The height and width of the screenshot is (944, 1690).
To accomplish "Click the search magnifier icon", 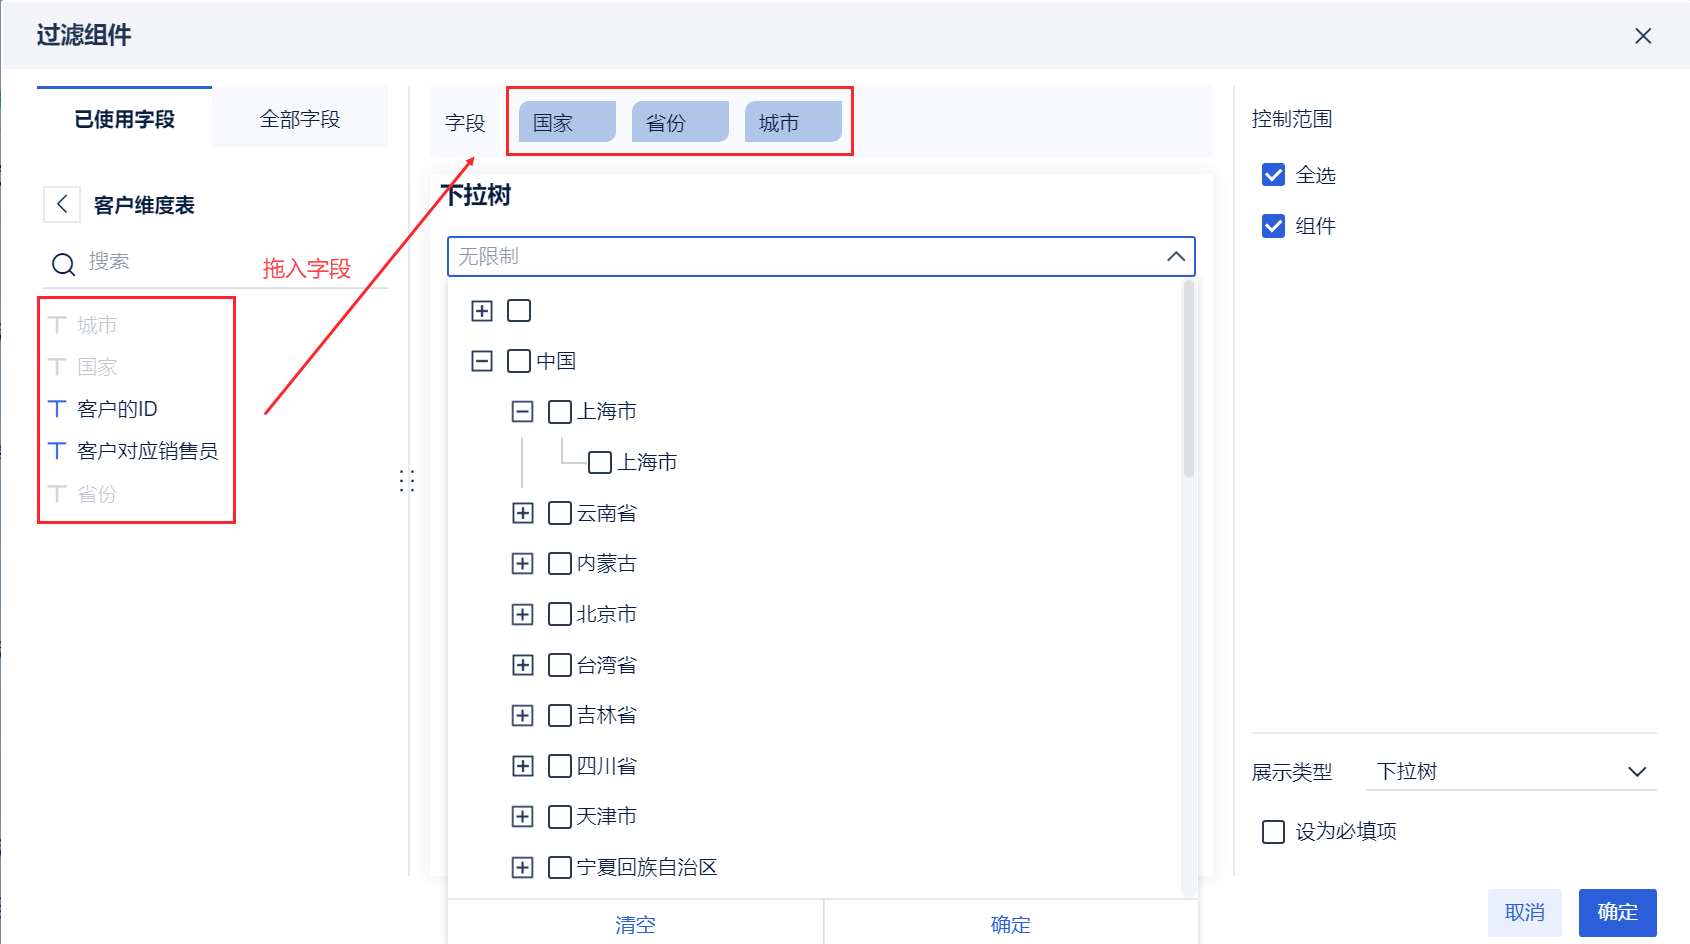I will pos(63,264).
